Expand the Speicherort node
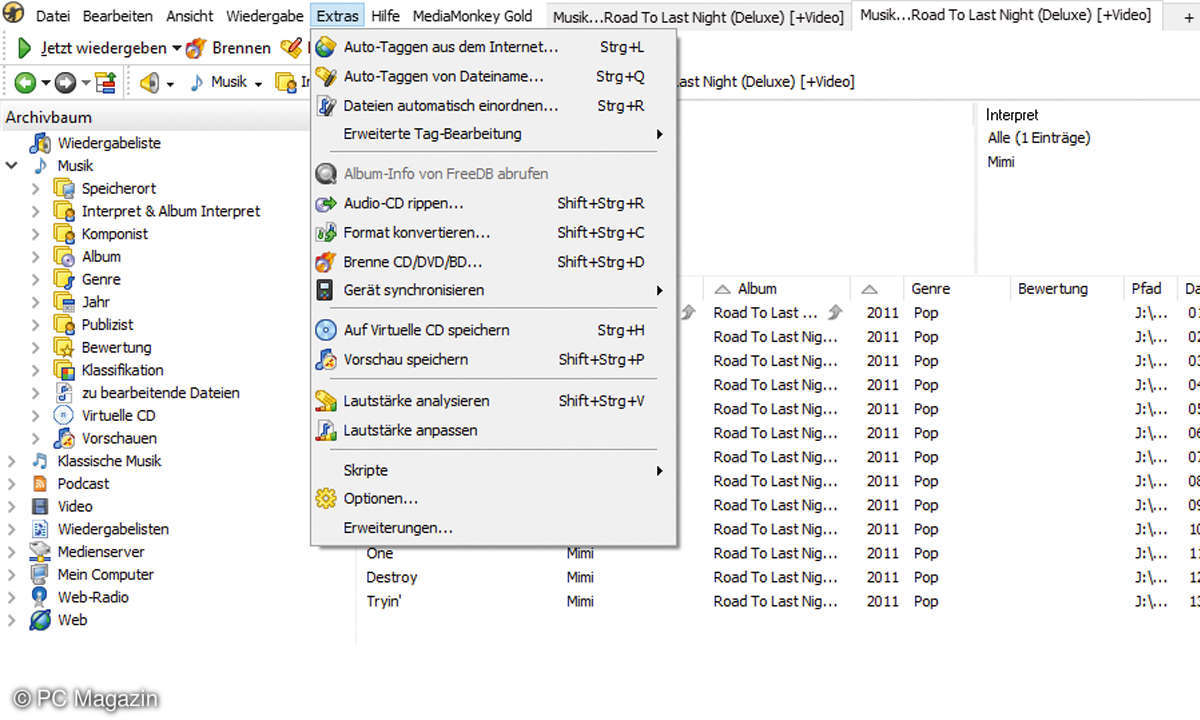 pyautogui.click(x=36, y=188)
